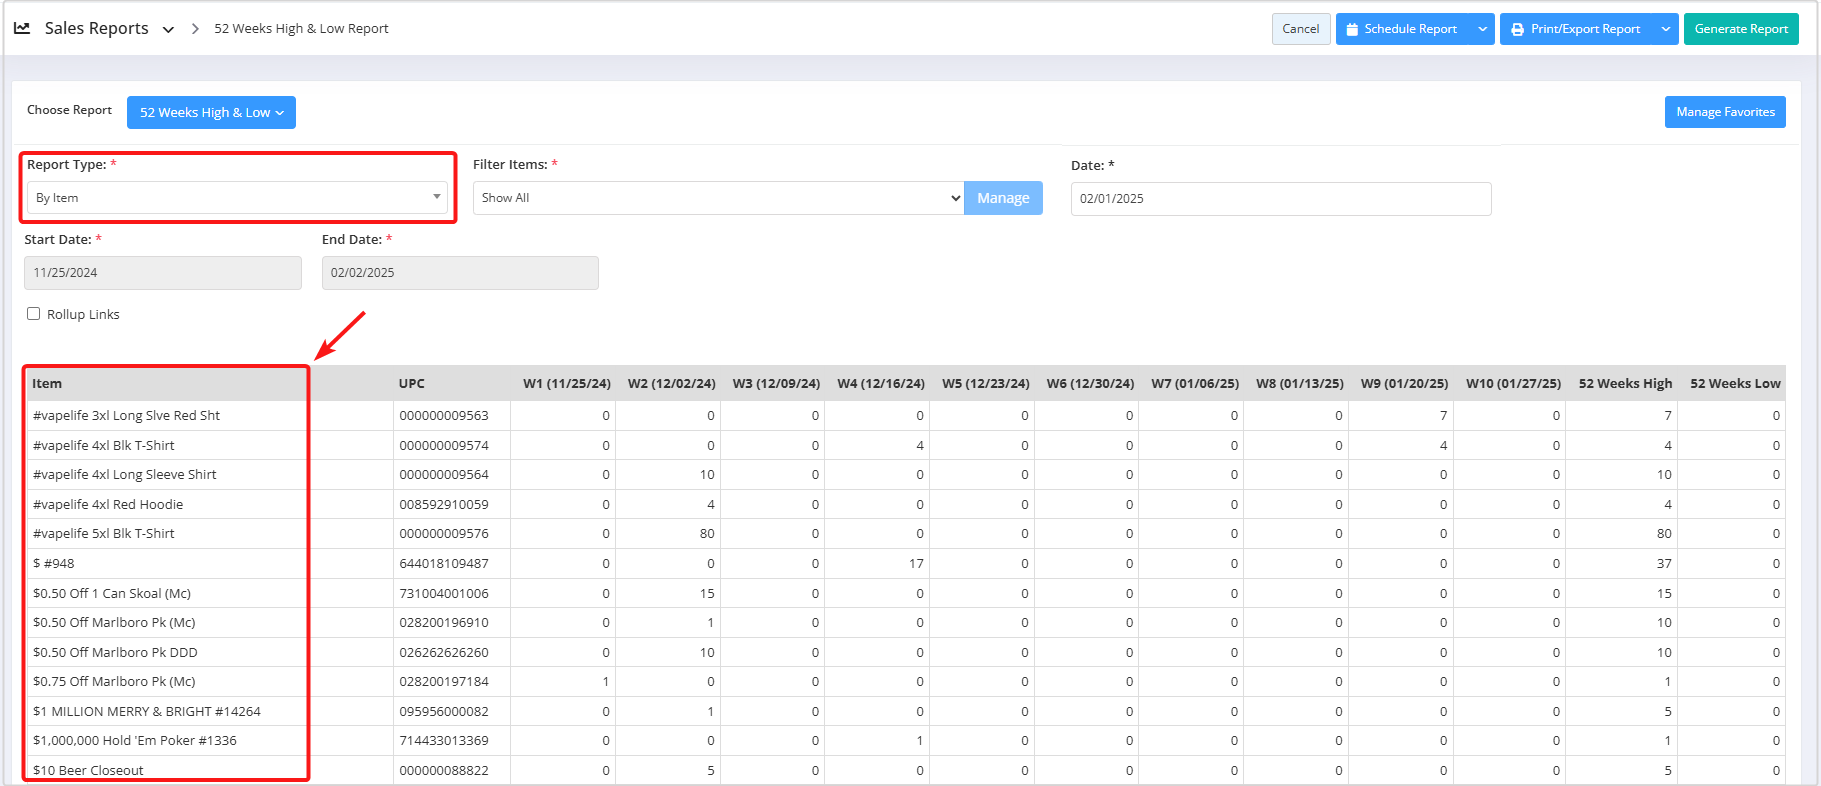Click the UPC column header
Viewport: 1821px width, 786px height.
click(x=411, y=384)
